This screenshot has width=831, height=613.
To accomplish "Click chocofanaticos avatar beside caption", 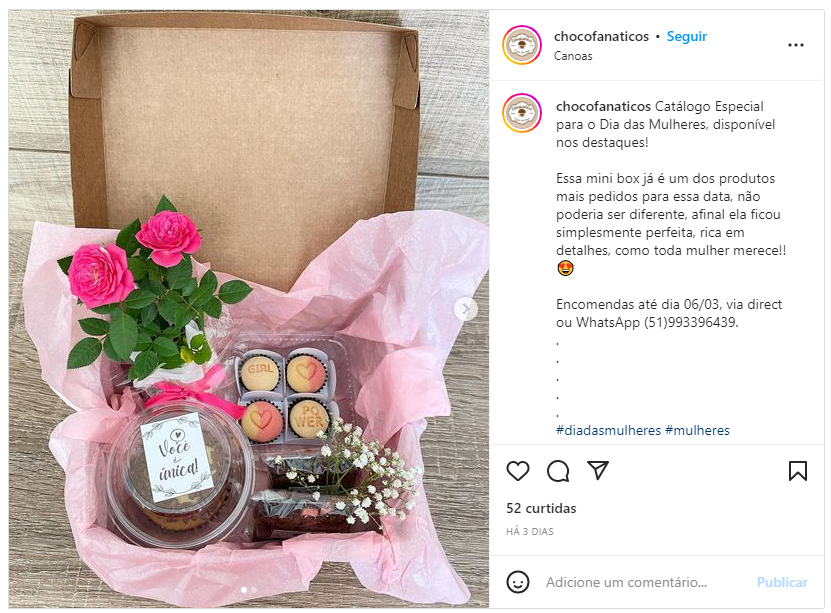I will tap(522, 113).
